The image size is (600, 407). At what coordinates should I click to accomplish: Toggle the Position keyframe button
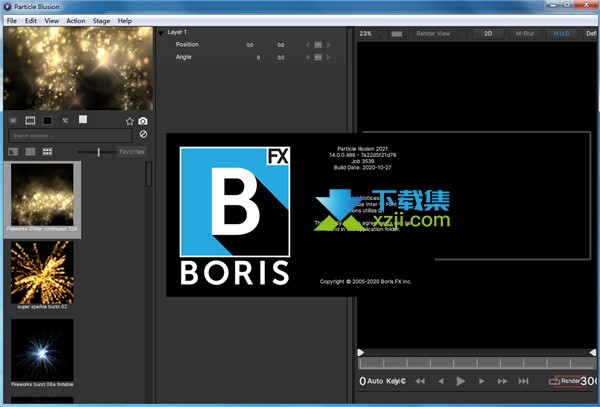[318, 45]
